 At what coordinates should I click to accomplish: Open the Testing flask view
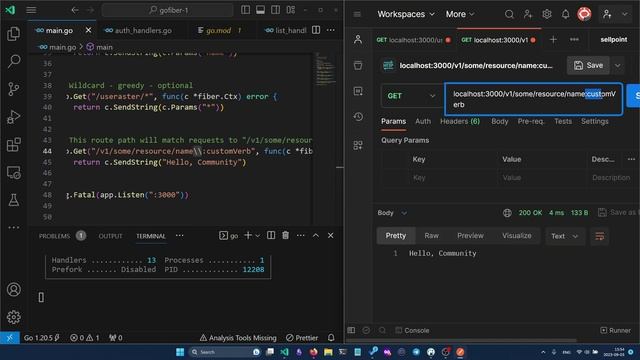click(13, 200)
